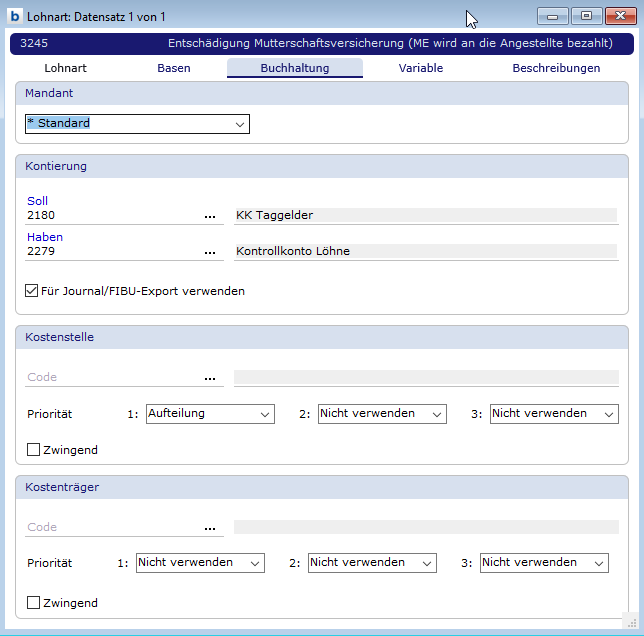Screen dimensions: 644x636
Task: Uncheck Für Journal/FIBU-Export verwenden
Action: coord(33,291)
